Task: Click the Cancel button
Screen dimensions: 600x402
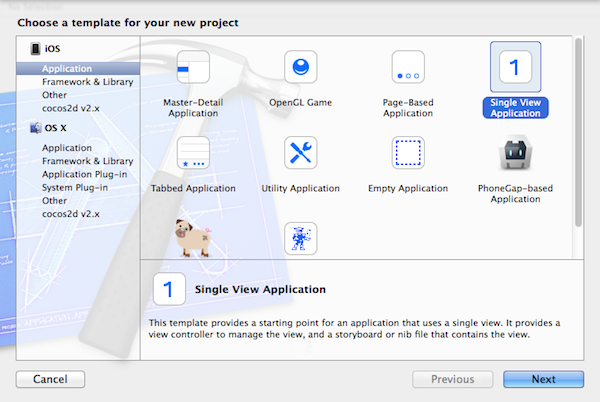Action: [x=50, y=379]
